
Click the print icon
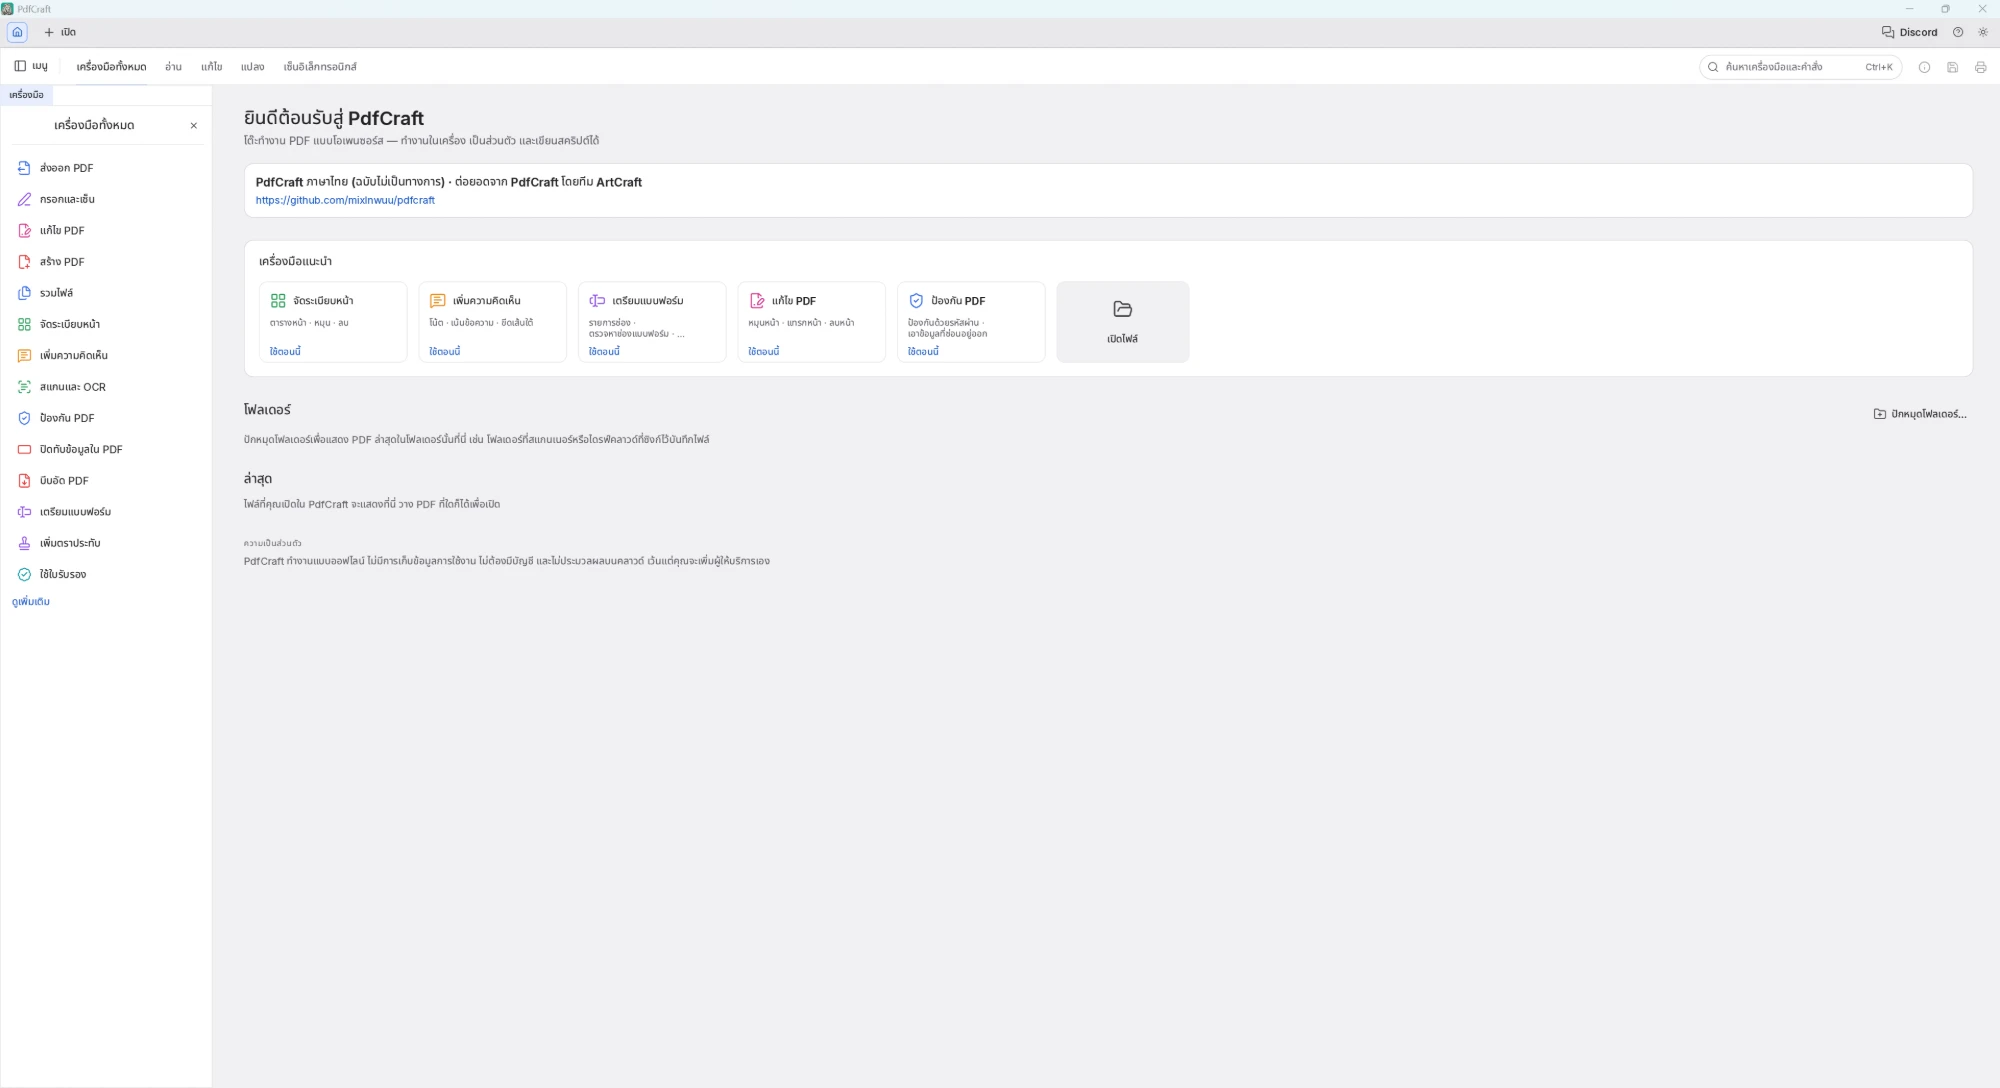1980,67
